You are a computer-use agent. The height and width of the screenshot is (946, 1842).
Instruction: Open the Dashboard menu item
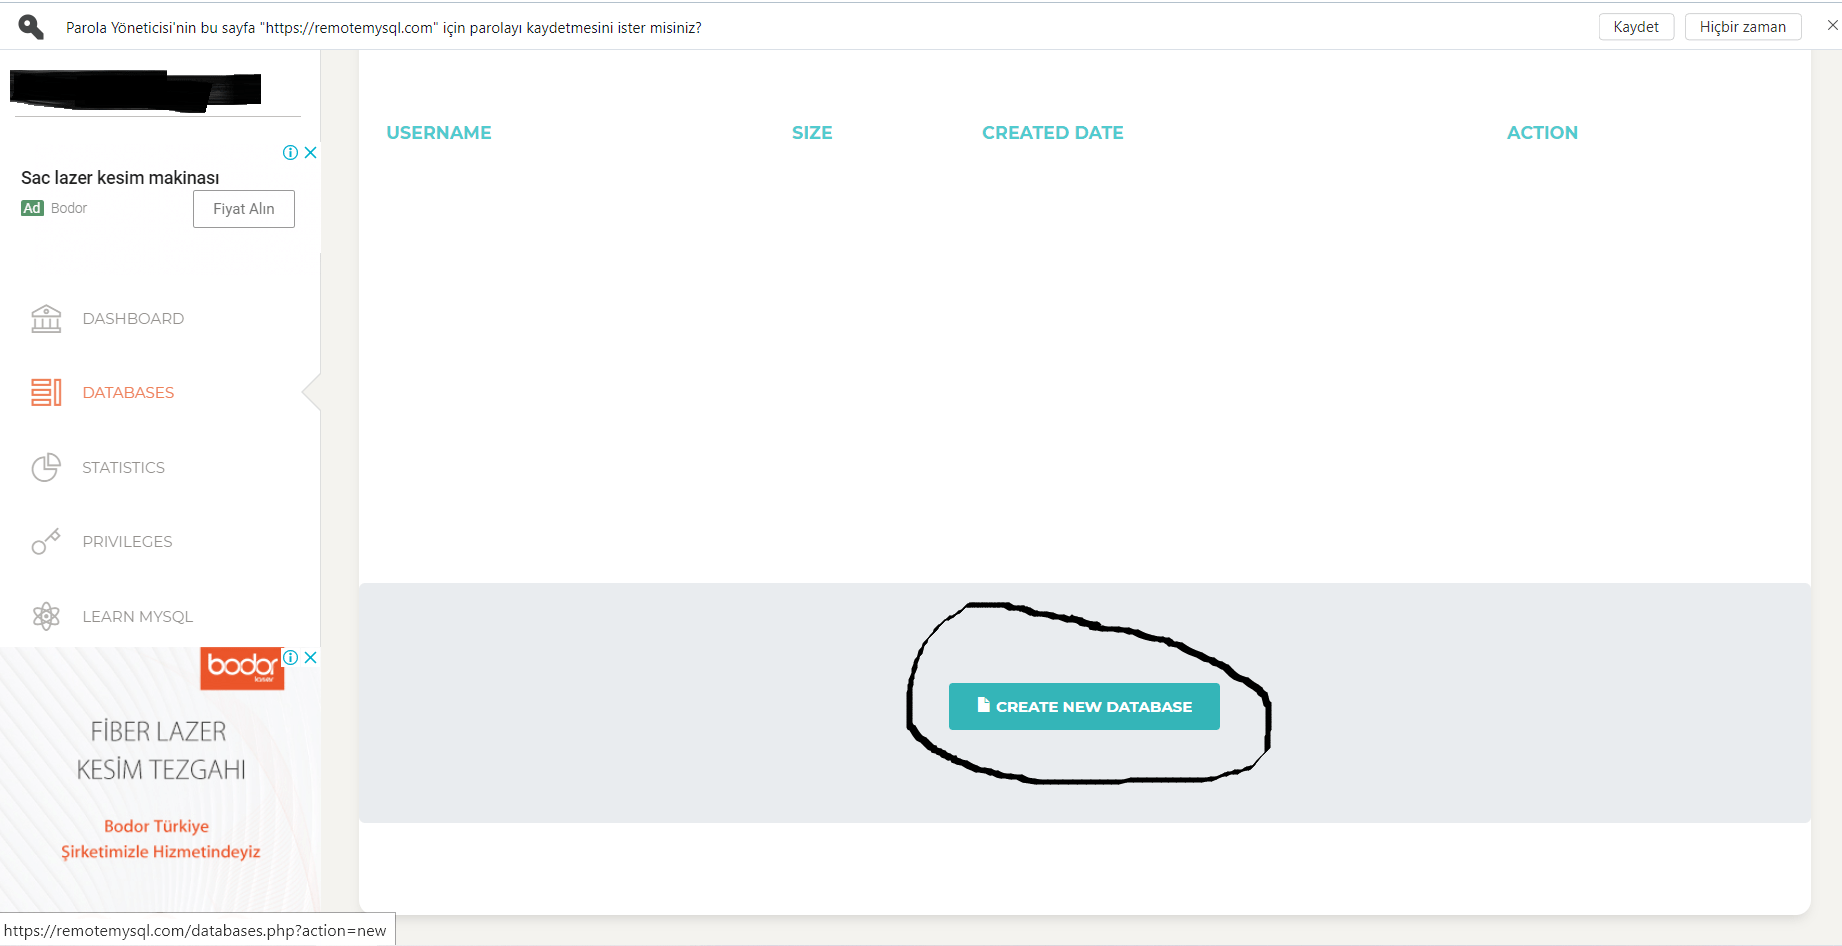(133, 318)
